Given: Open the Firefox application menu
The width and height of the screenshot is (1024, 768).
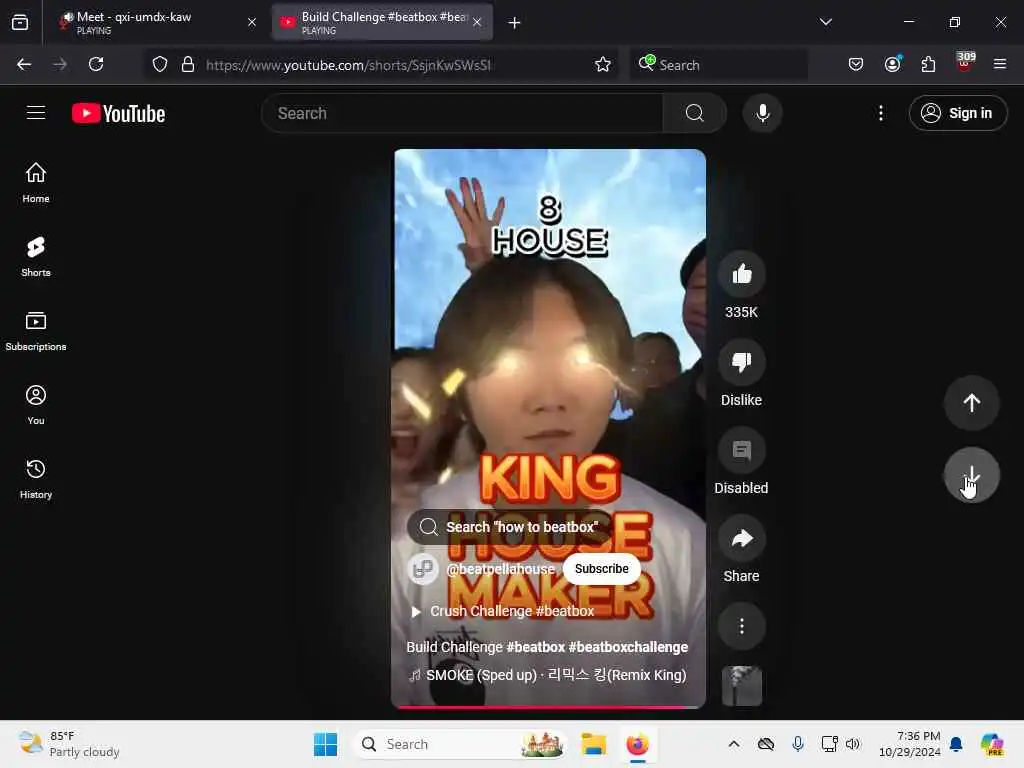Looking at the screenshot, I should [1000, 64].
